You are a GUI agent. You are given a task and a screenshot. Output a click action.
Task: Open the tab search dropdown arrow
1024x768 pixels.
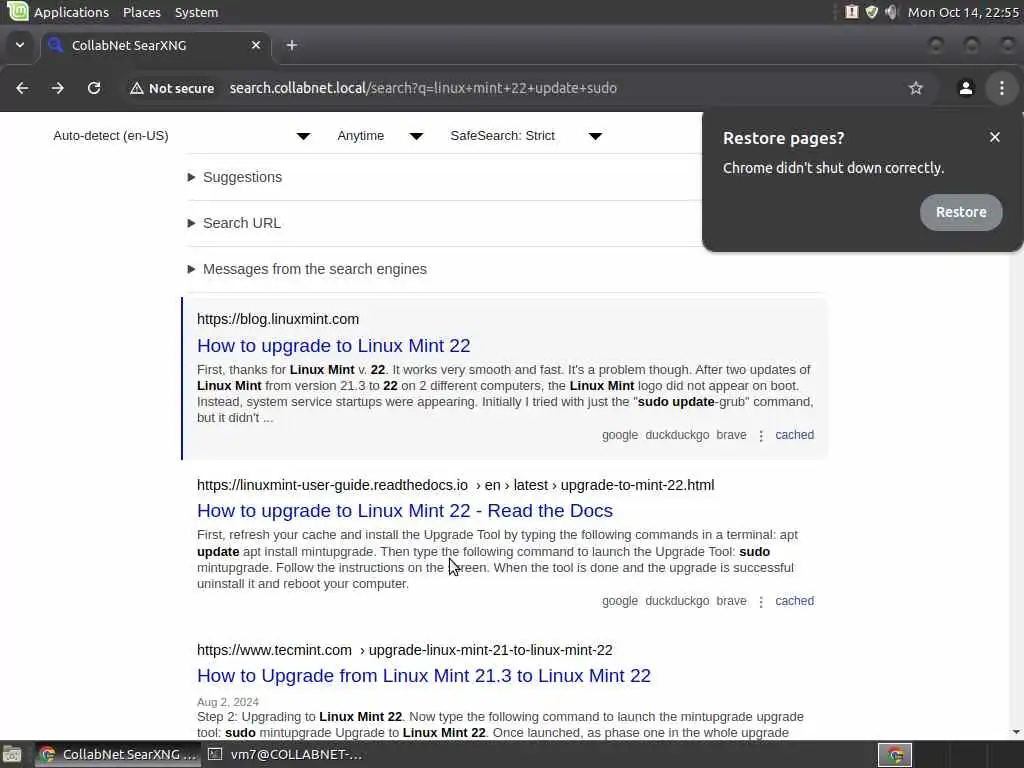[20, 45]
